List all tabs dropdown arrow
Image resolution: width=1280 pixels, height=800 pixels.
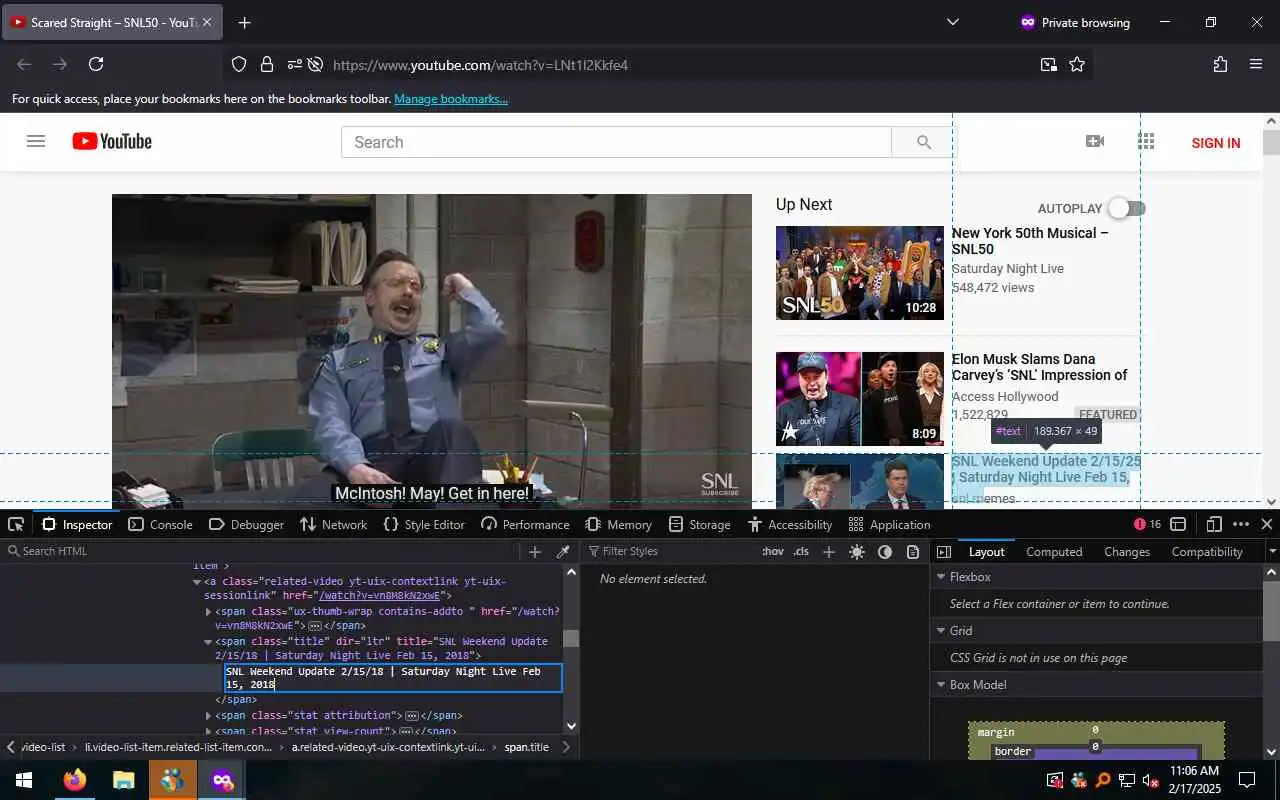tap(952, 22)
